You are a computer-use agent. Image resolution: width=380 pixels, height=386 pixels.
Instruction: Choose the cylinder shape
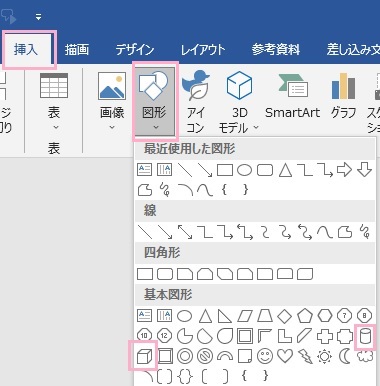pos(365,336)
